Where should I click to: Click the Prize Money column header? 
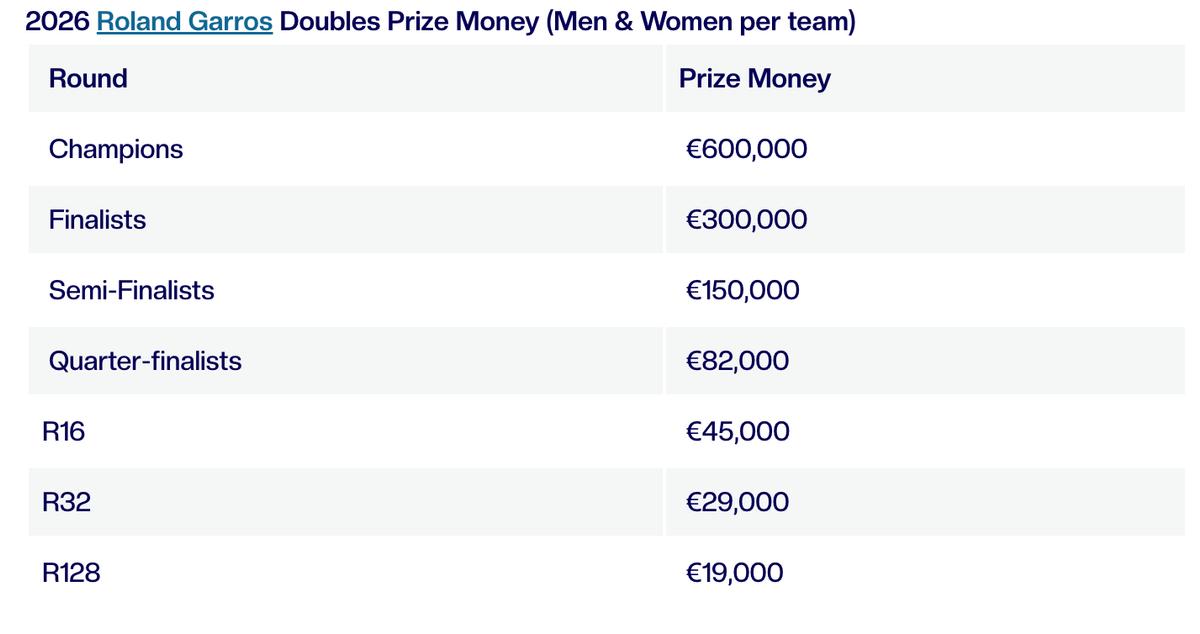755,79
